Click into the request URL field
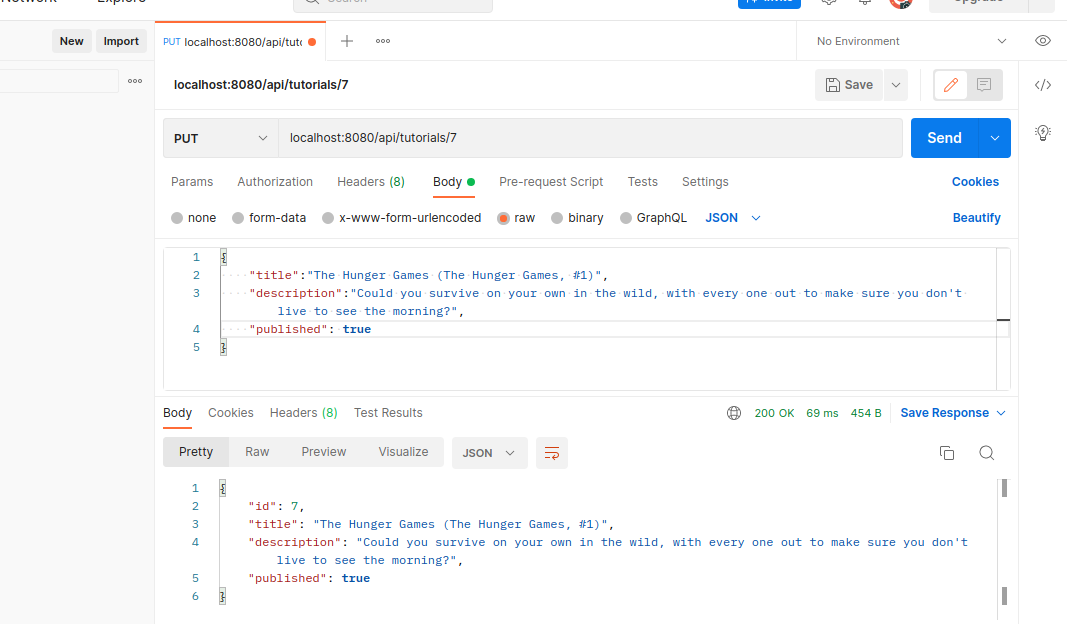The height and width of the screenshot is (624, 1067). coord(590,138)
